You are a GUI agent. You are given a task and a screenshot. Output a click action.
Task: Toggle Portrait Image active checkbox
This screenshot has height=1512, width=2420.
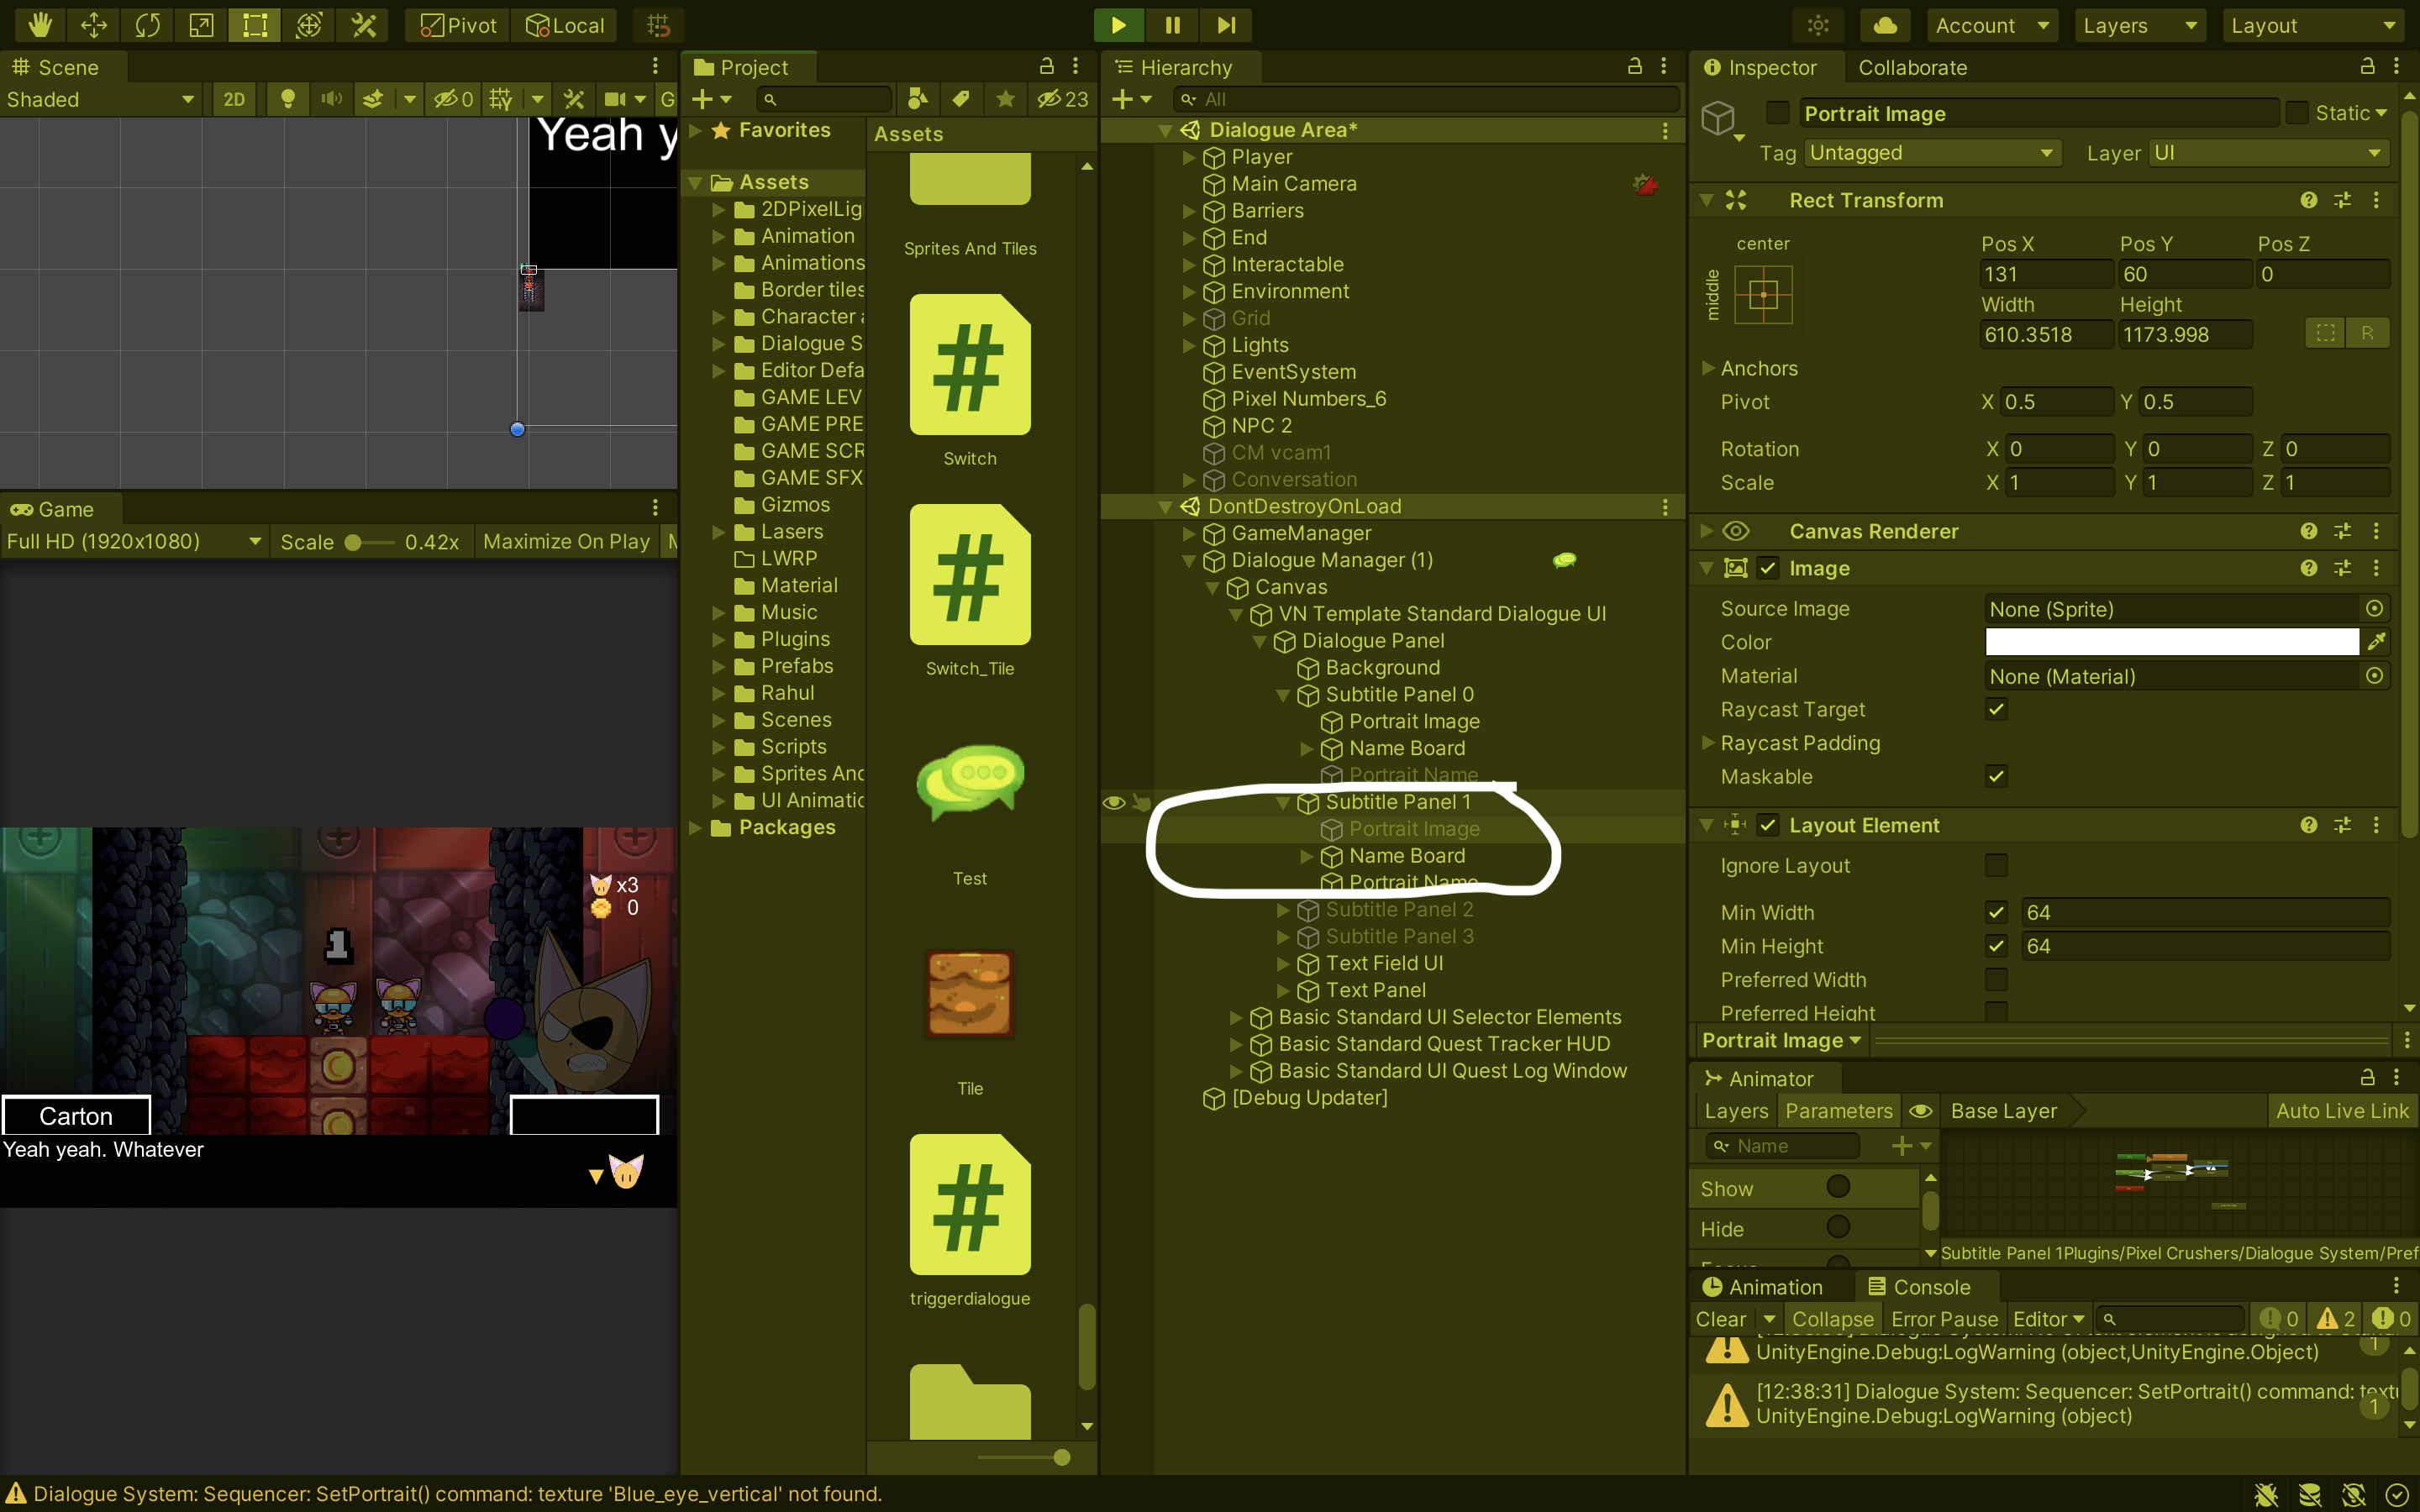click(1777, 113)
